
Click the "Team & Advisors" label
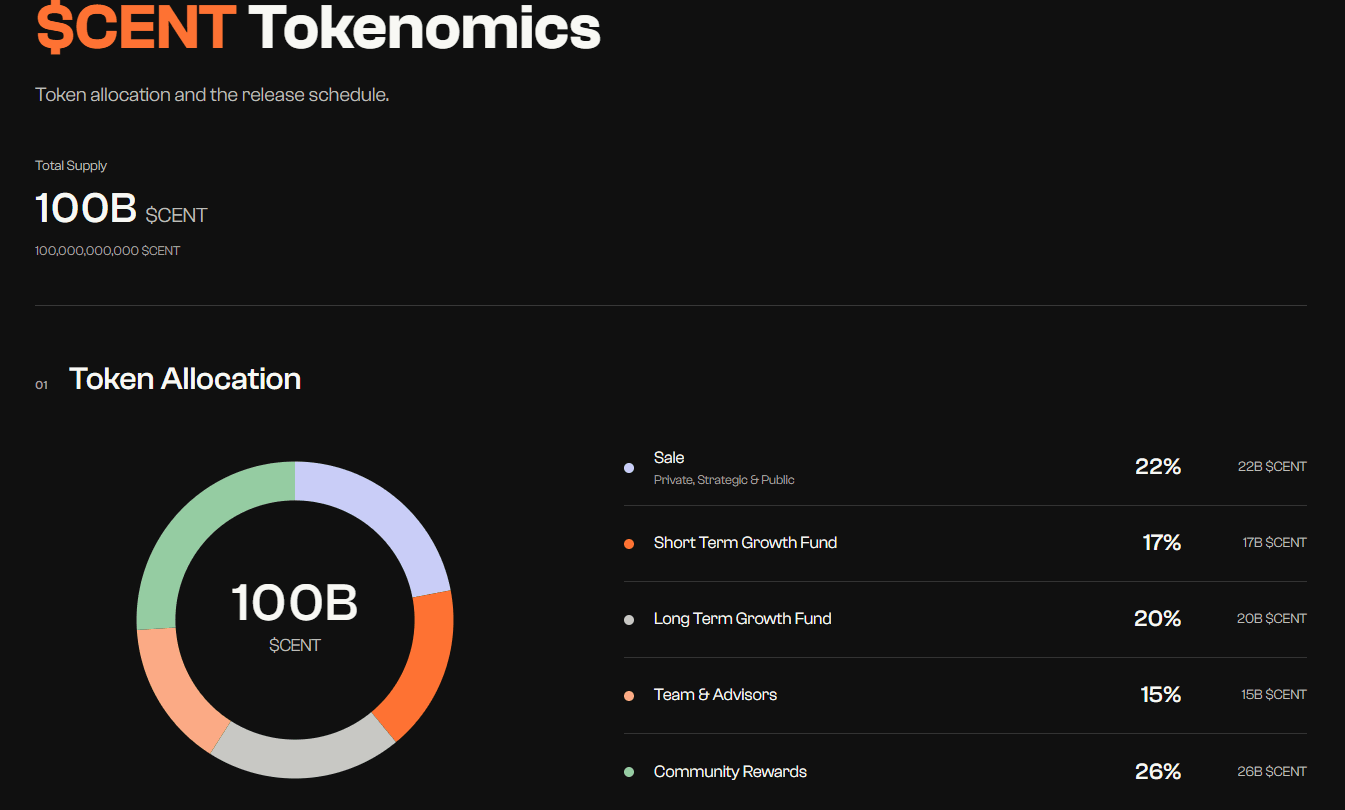(x=715, y=694)
